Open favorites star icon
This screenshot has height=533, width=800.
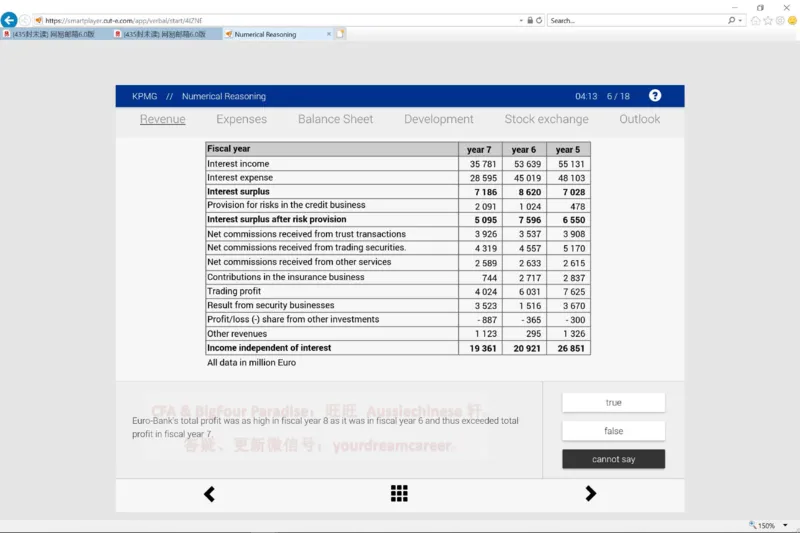(x=768, y=20)
